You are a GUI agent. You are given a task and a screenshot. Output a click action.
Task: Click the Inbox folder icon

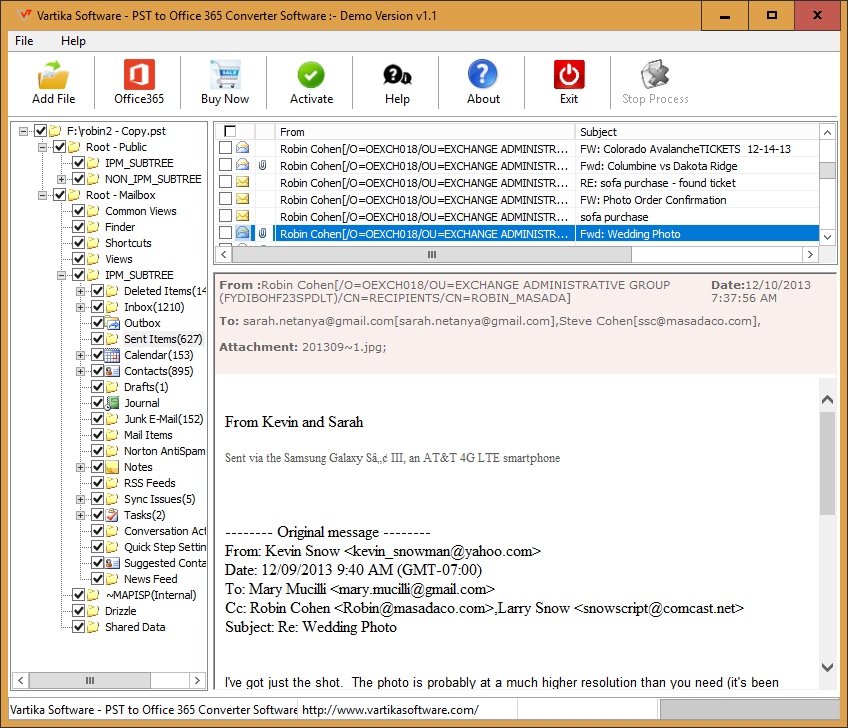click(112, 307)
